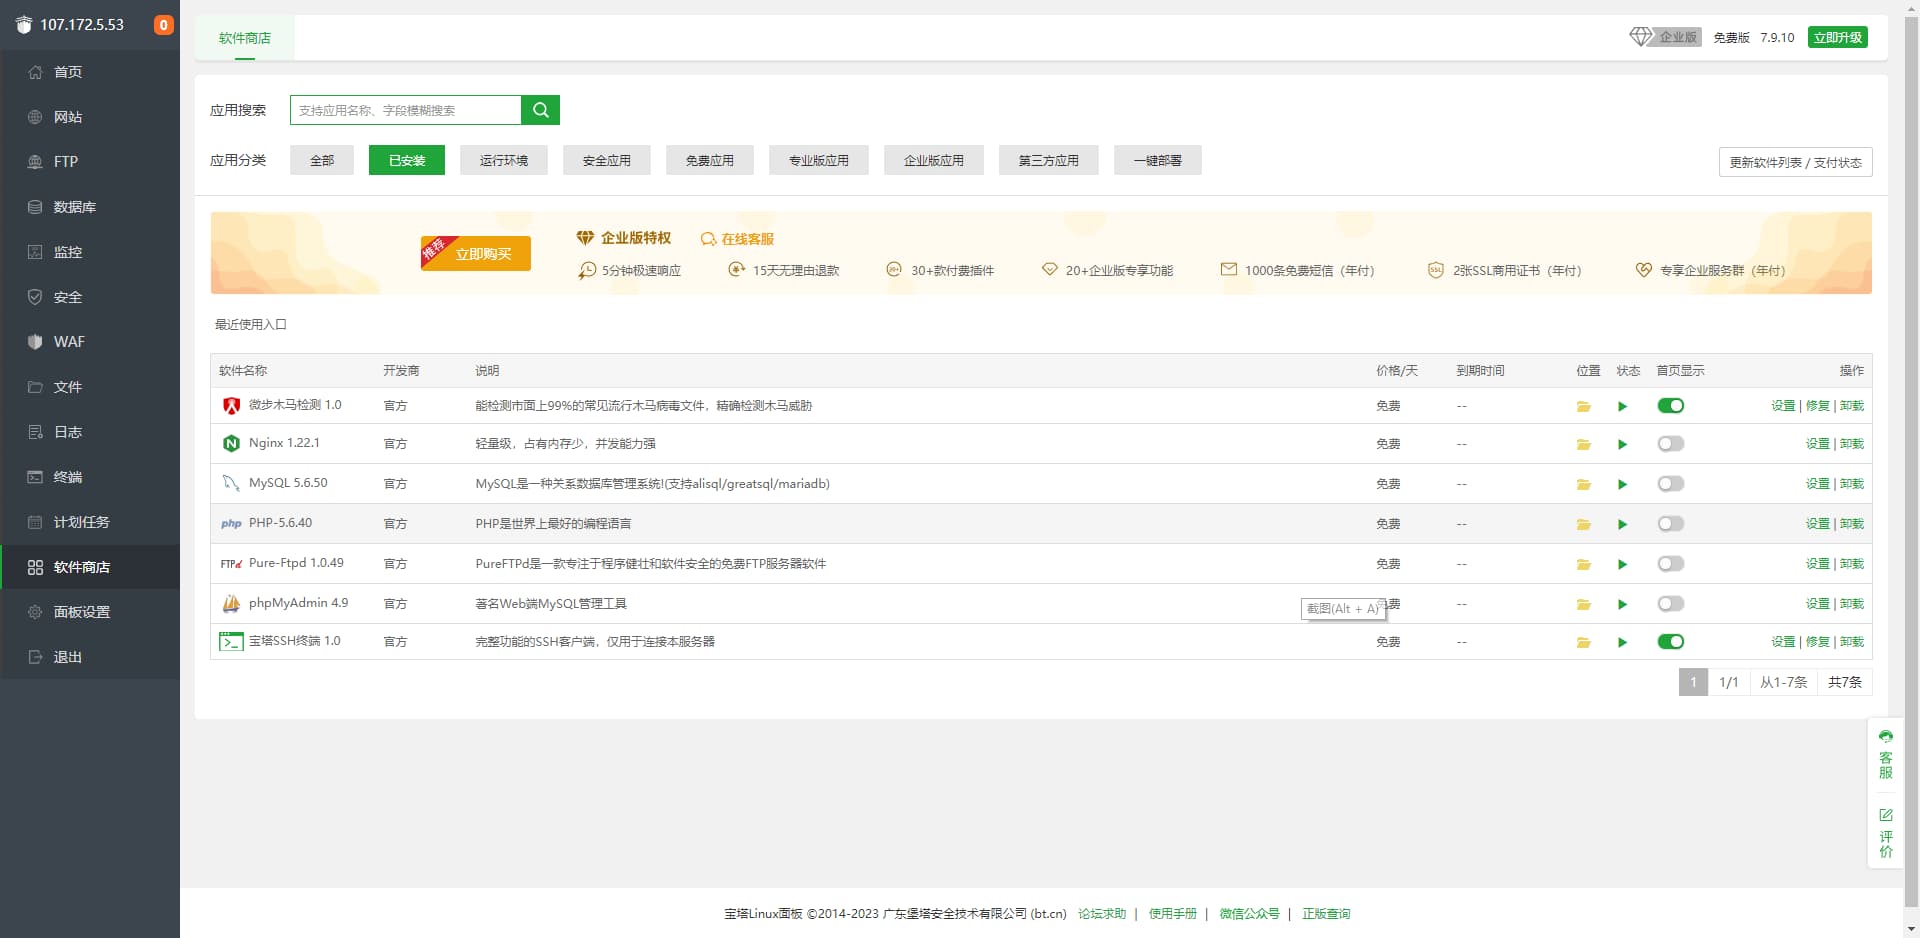
Task: Open folder location for 微步木马检测 1.0
Action: tap(1583, 406)
